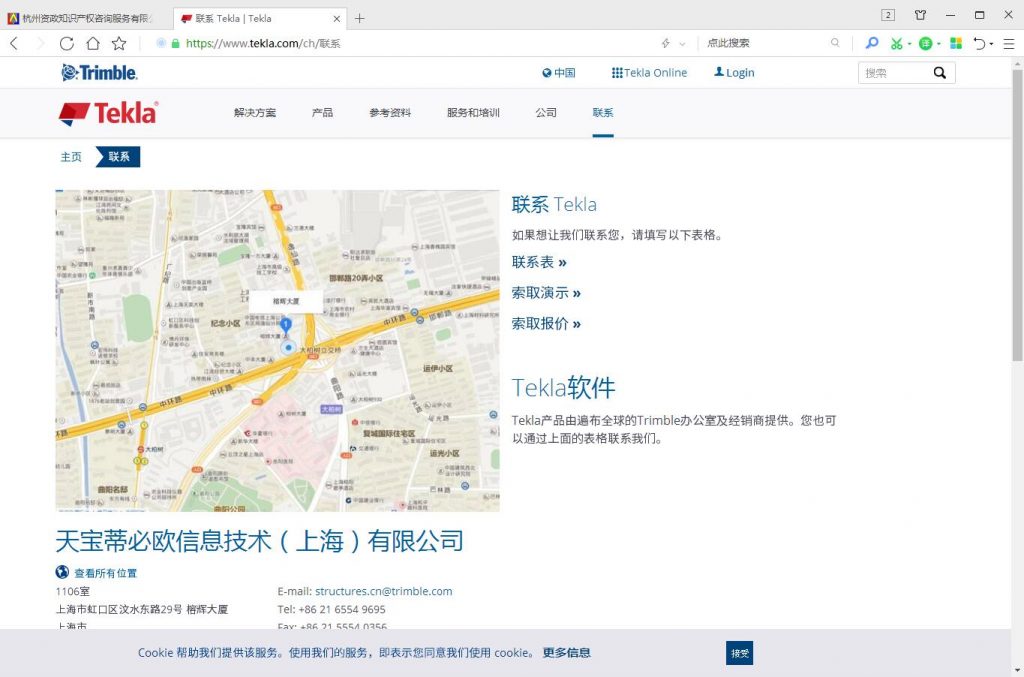The height and width of the screenshot is (677, 1024).
Task: Open a new browser tab
Action: (360, 18)
